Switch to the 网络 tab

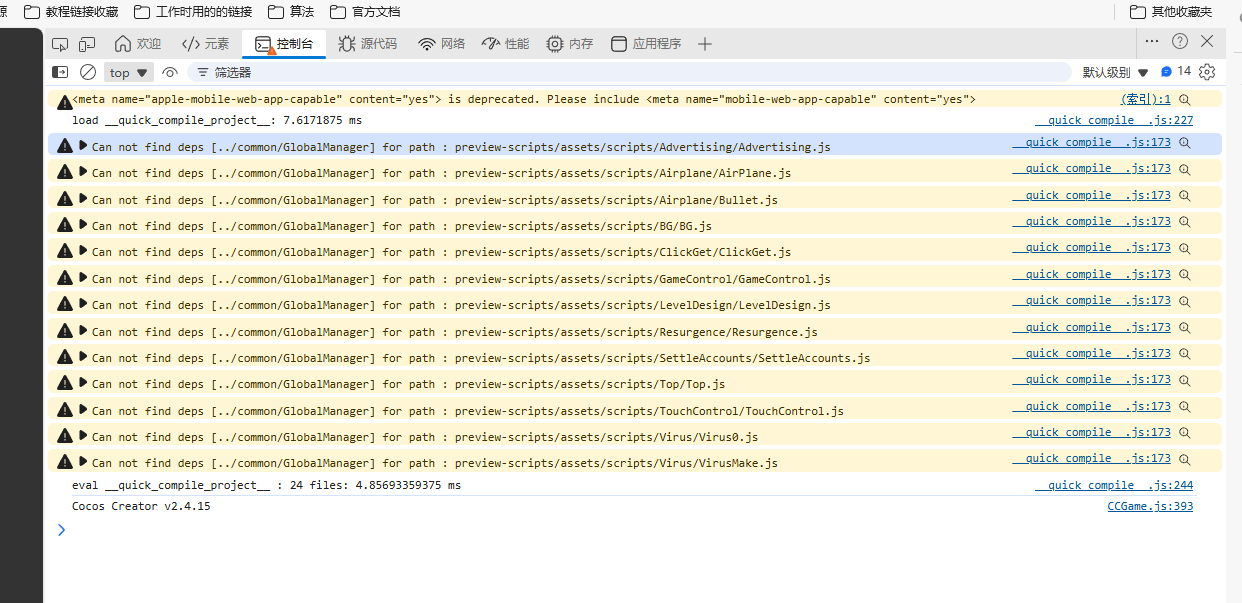tap(441, 44)
